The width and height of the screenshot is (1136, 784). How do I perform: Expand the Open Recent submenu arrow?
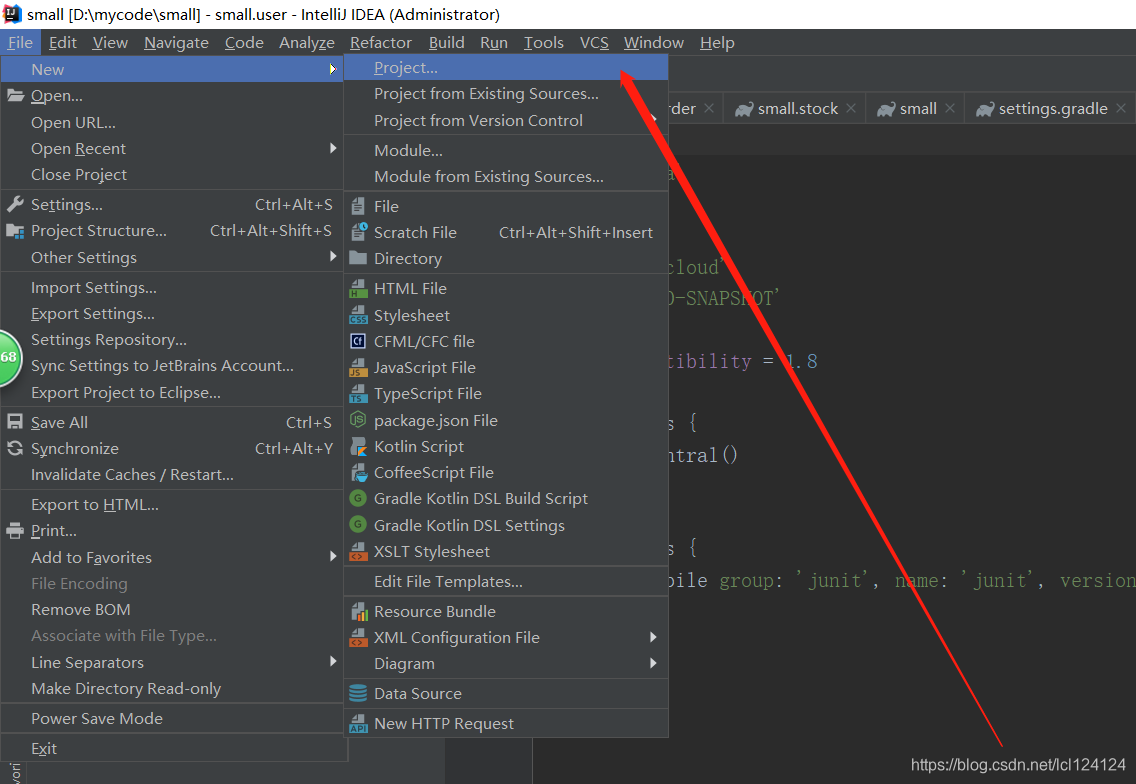point(333,148)
